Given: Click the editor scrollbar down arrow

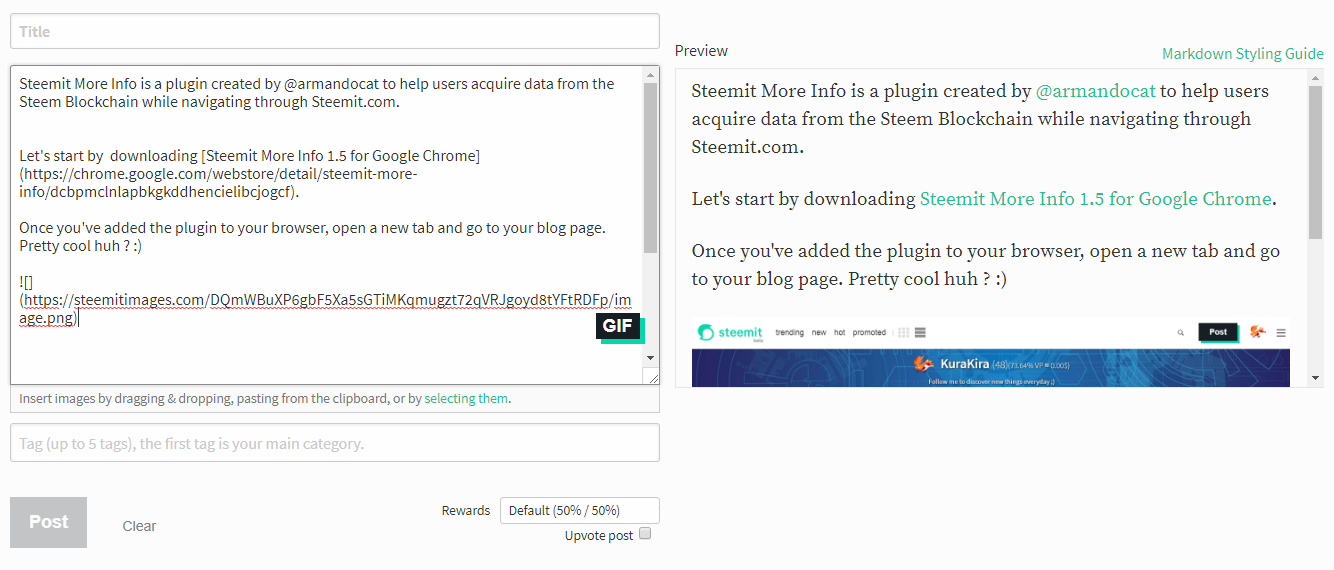Looking at the screenshot, I should [650, 357].
